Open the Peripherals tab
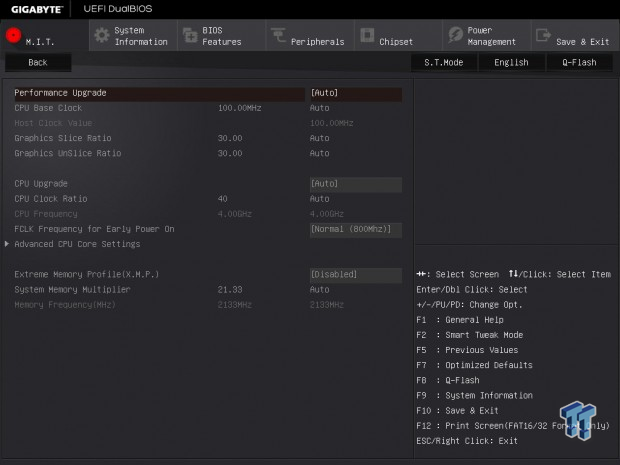The height and width of the screenshot is (465, 620). tap(310, 36)
